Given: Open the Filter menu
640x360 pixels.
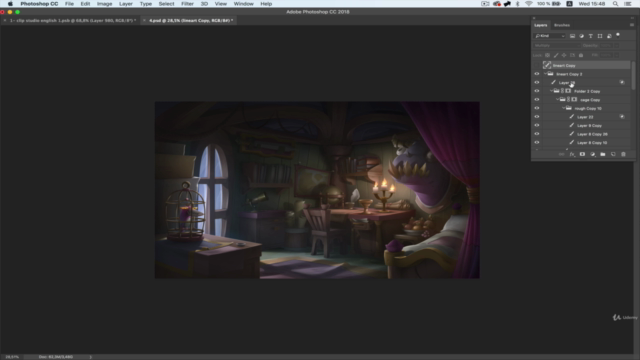Looking at the screenshot, I should (187, 4).
